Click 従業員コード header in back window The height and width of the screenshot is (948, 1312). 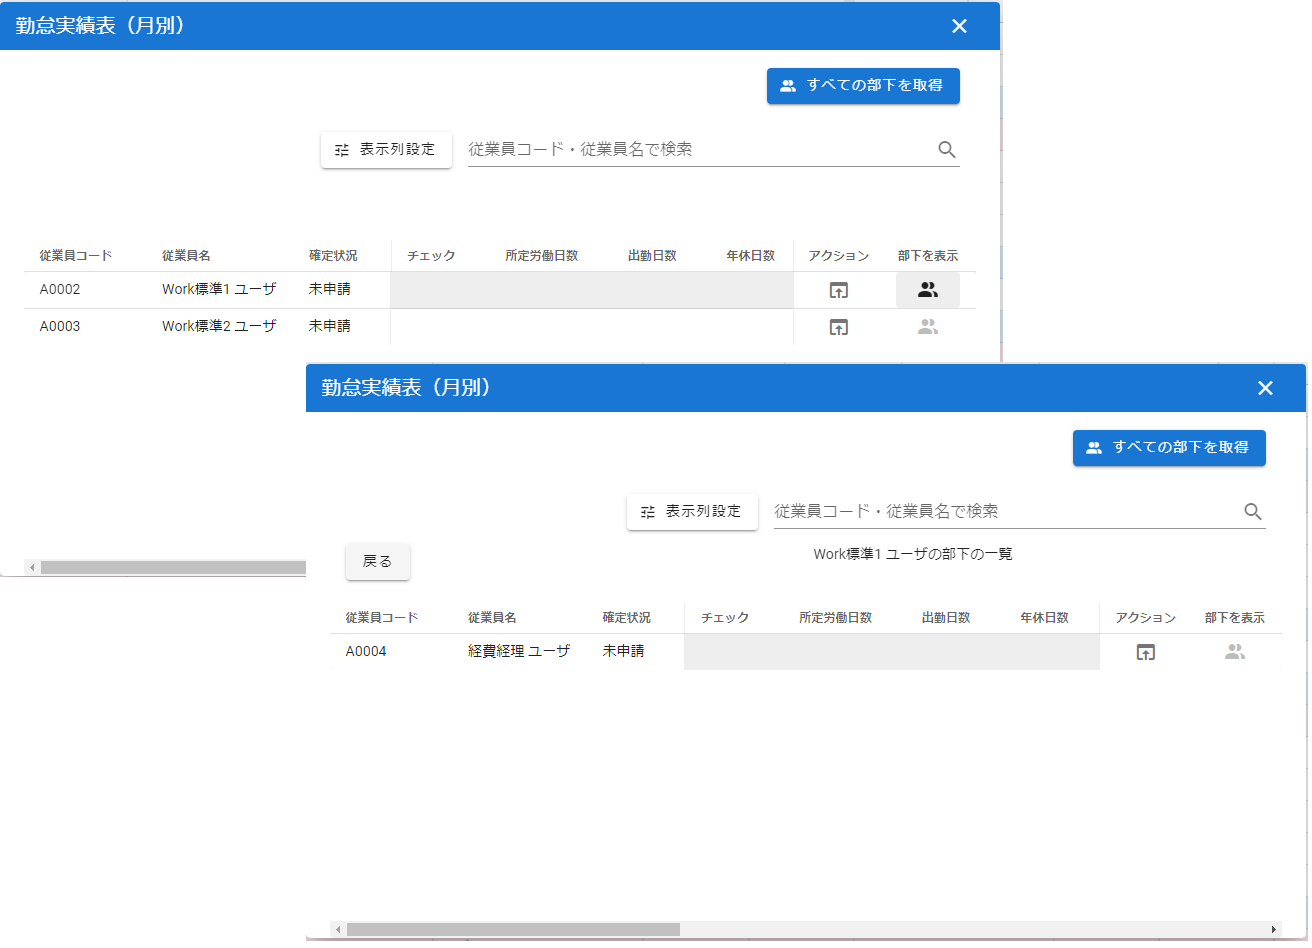click(x=76, y=256)
